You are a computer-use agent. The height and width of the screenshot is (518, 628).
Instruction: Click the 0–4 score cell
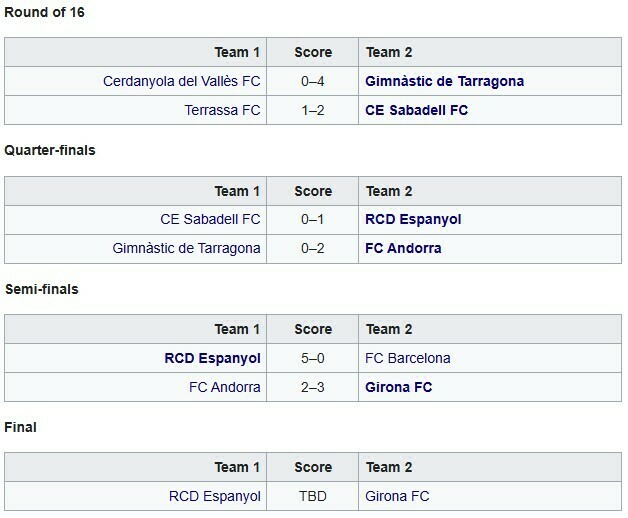313,81
